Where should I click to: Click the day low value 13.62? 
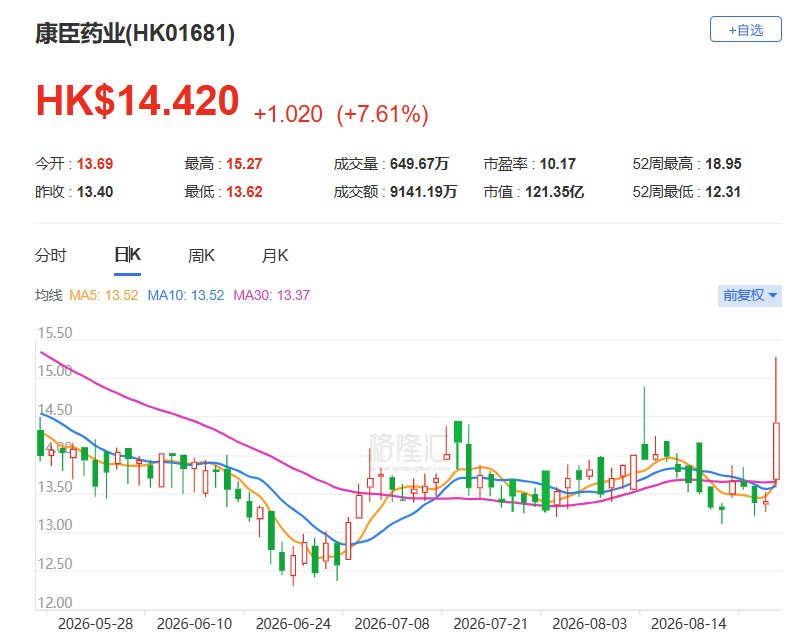point(244,192)
